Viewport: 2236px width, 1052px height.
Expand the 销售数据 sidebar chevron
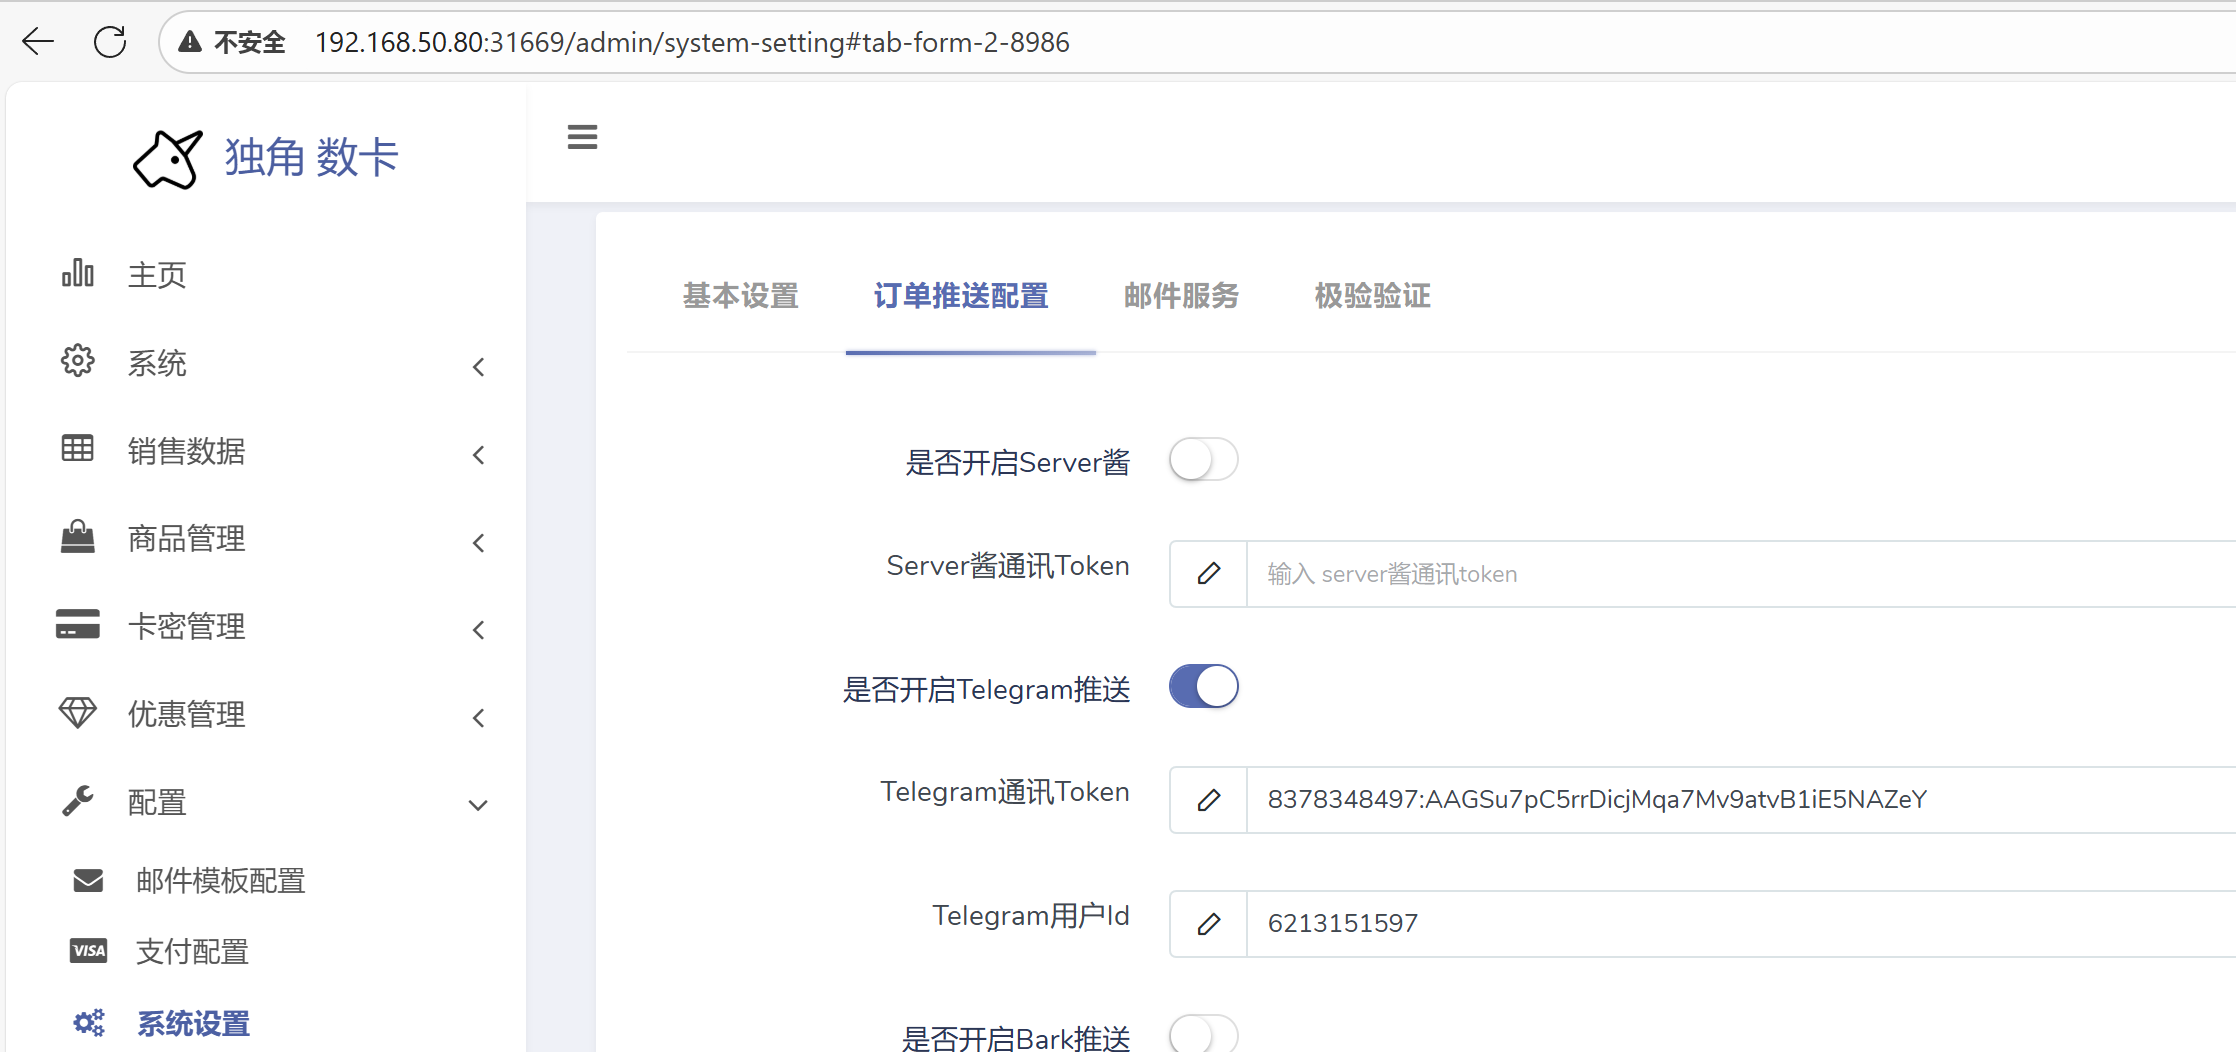pos(478,455)
